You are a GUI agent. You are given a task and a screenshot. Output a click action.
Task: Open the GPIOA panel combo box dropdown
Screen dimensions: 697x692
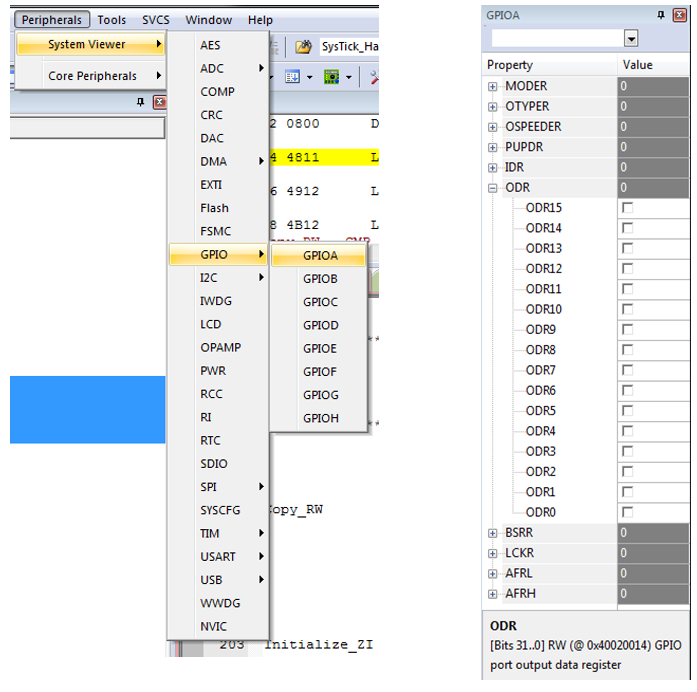631,38
